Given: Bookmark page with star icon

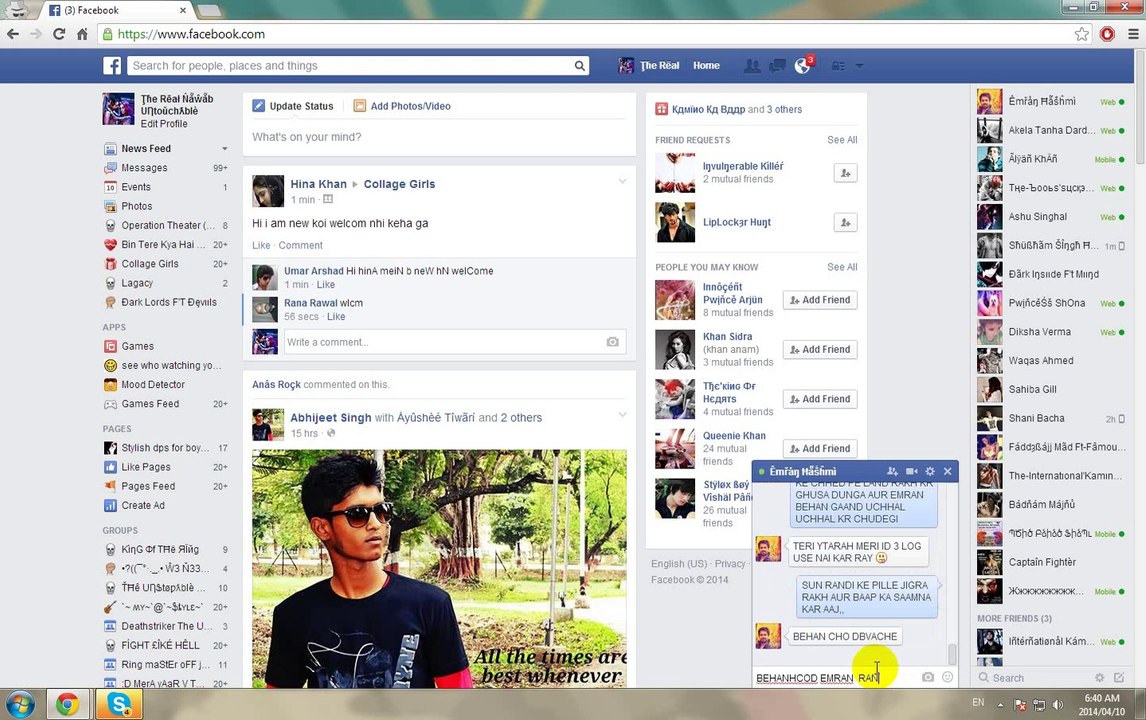Looking at the screenshot, I should click(x=1082, y=34).
